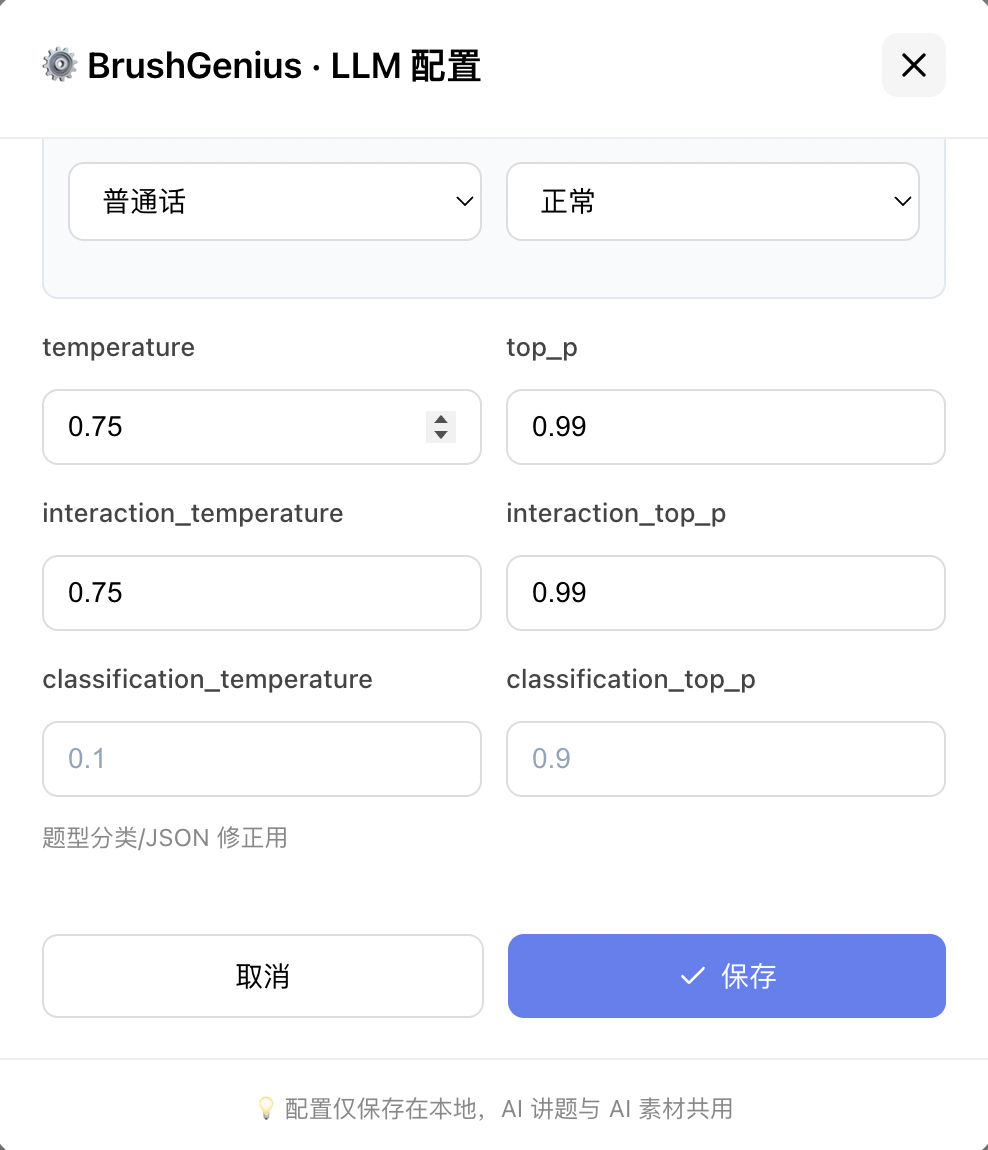Click the BrushGenius · LLM 配置 title

point(284,66)
